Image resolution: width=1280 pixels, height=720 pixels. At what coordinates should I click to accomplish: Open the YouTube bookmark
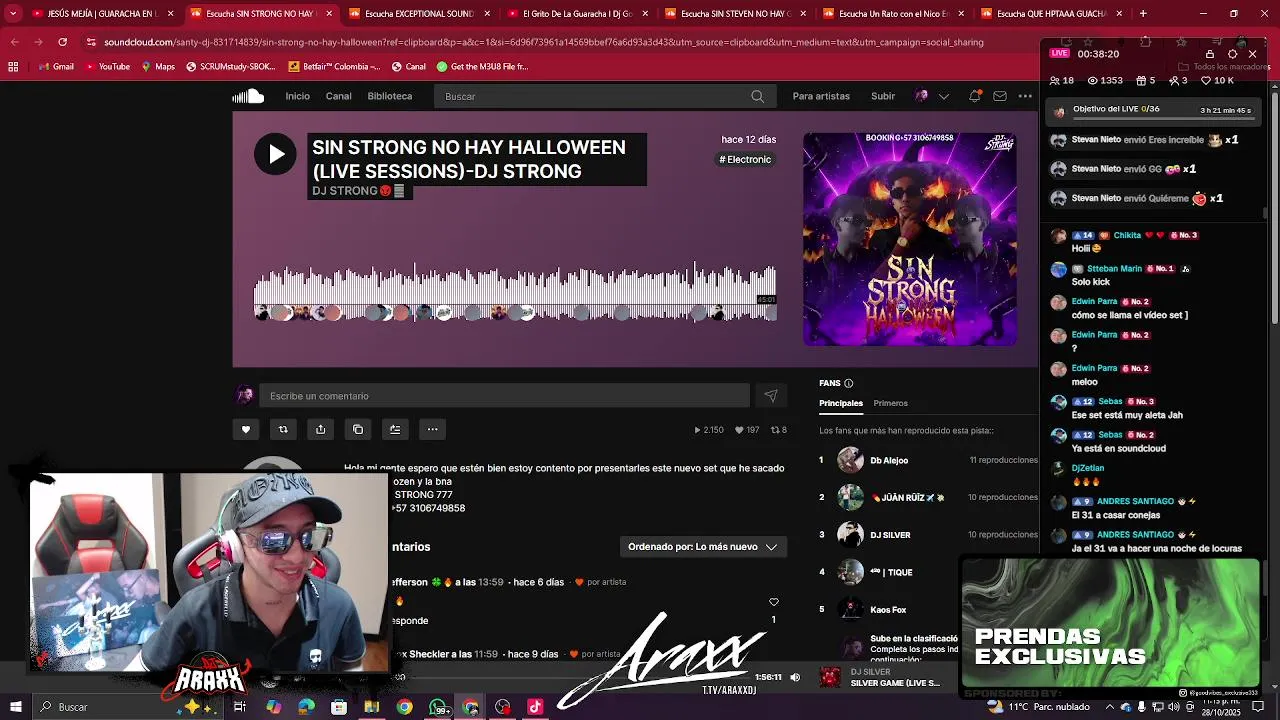point(107,66)
